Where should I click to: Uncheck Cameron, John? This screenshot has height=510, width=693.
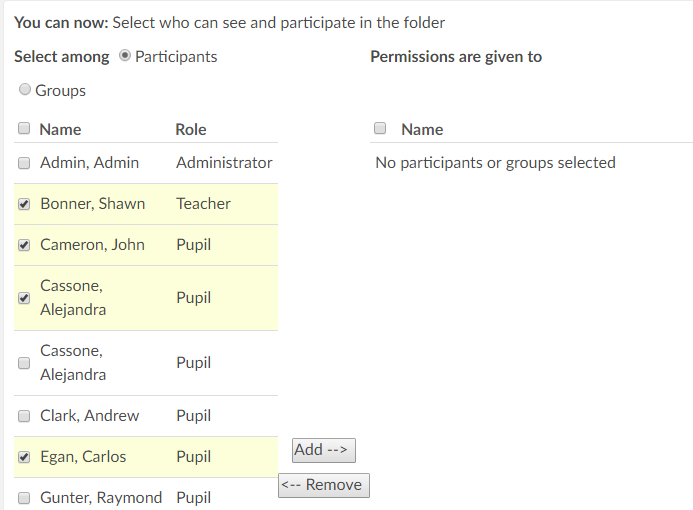point(24,245)
